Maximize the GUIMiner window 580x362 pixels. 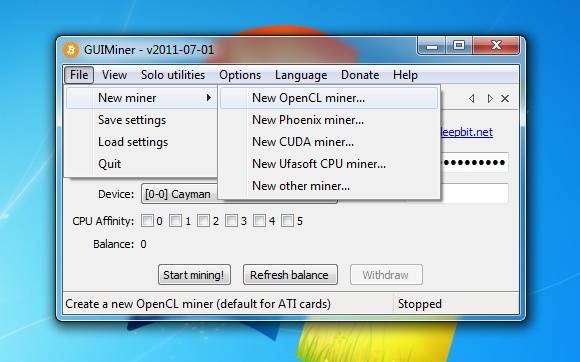459,46
